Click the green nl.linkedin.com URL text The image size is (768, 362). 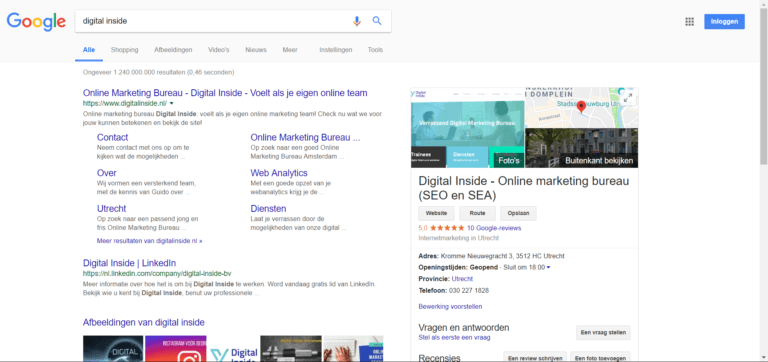click(157, 274)
